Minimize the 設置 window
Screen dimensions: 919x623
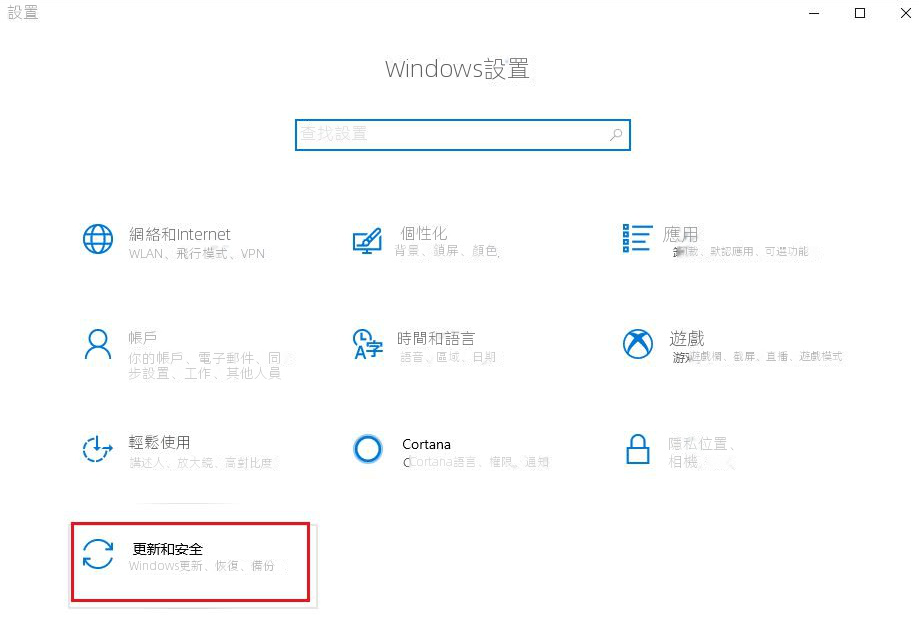point(814,13)
